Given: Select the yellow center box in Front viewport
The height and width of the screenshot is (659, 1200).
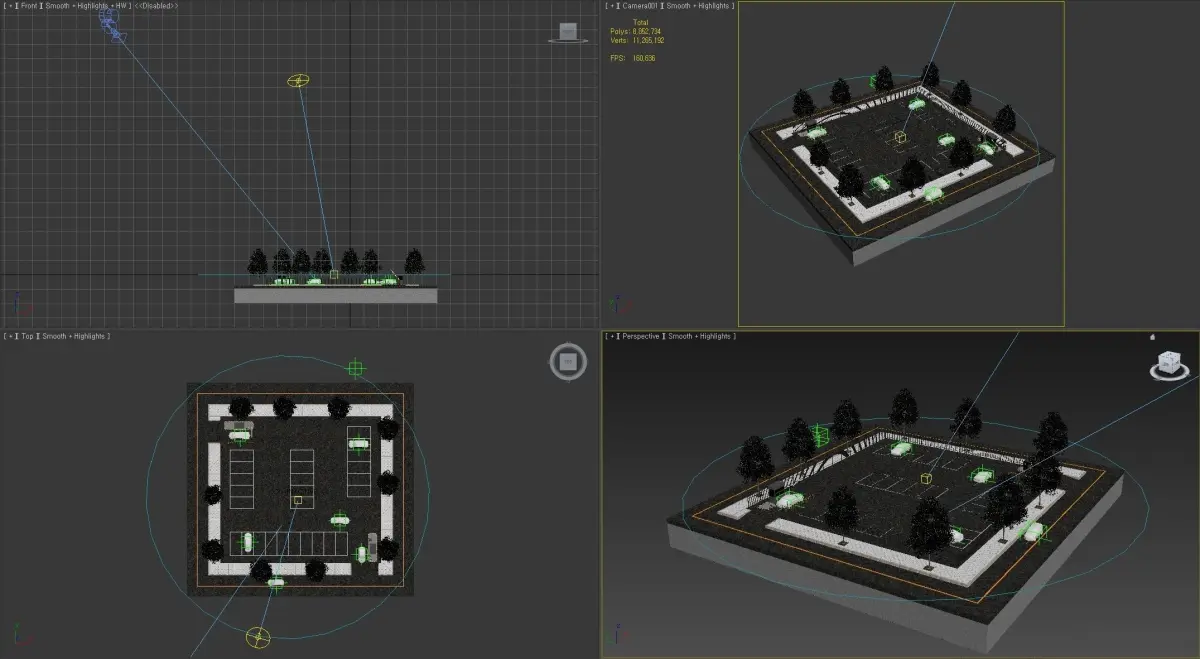Looking at the screenshot, I should 334,273.
